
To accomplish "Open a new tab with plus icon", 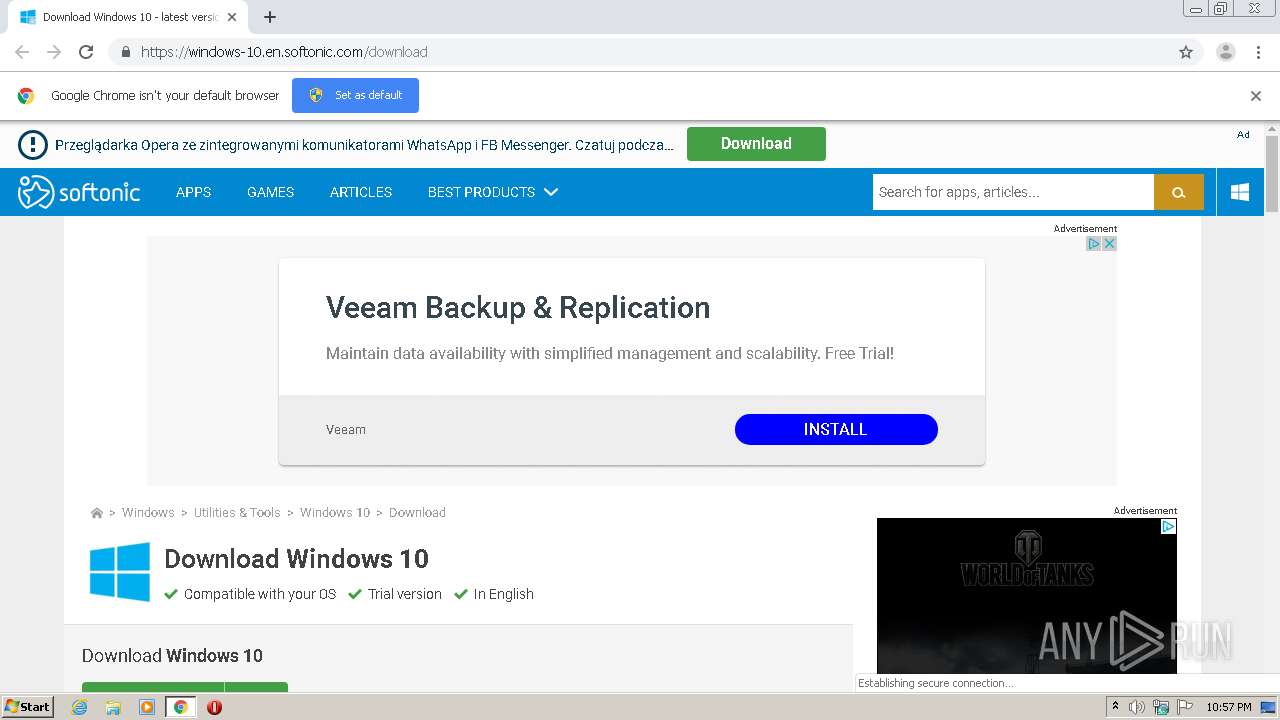I will pos(270,17).
